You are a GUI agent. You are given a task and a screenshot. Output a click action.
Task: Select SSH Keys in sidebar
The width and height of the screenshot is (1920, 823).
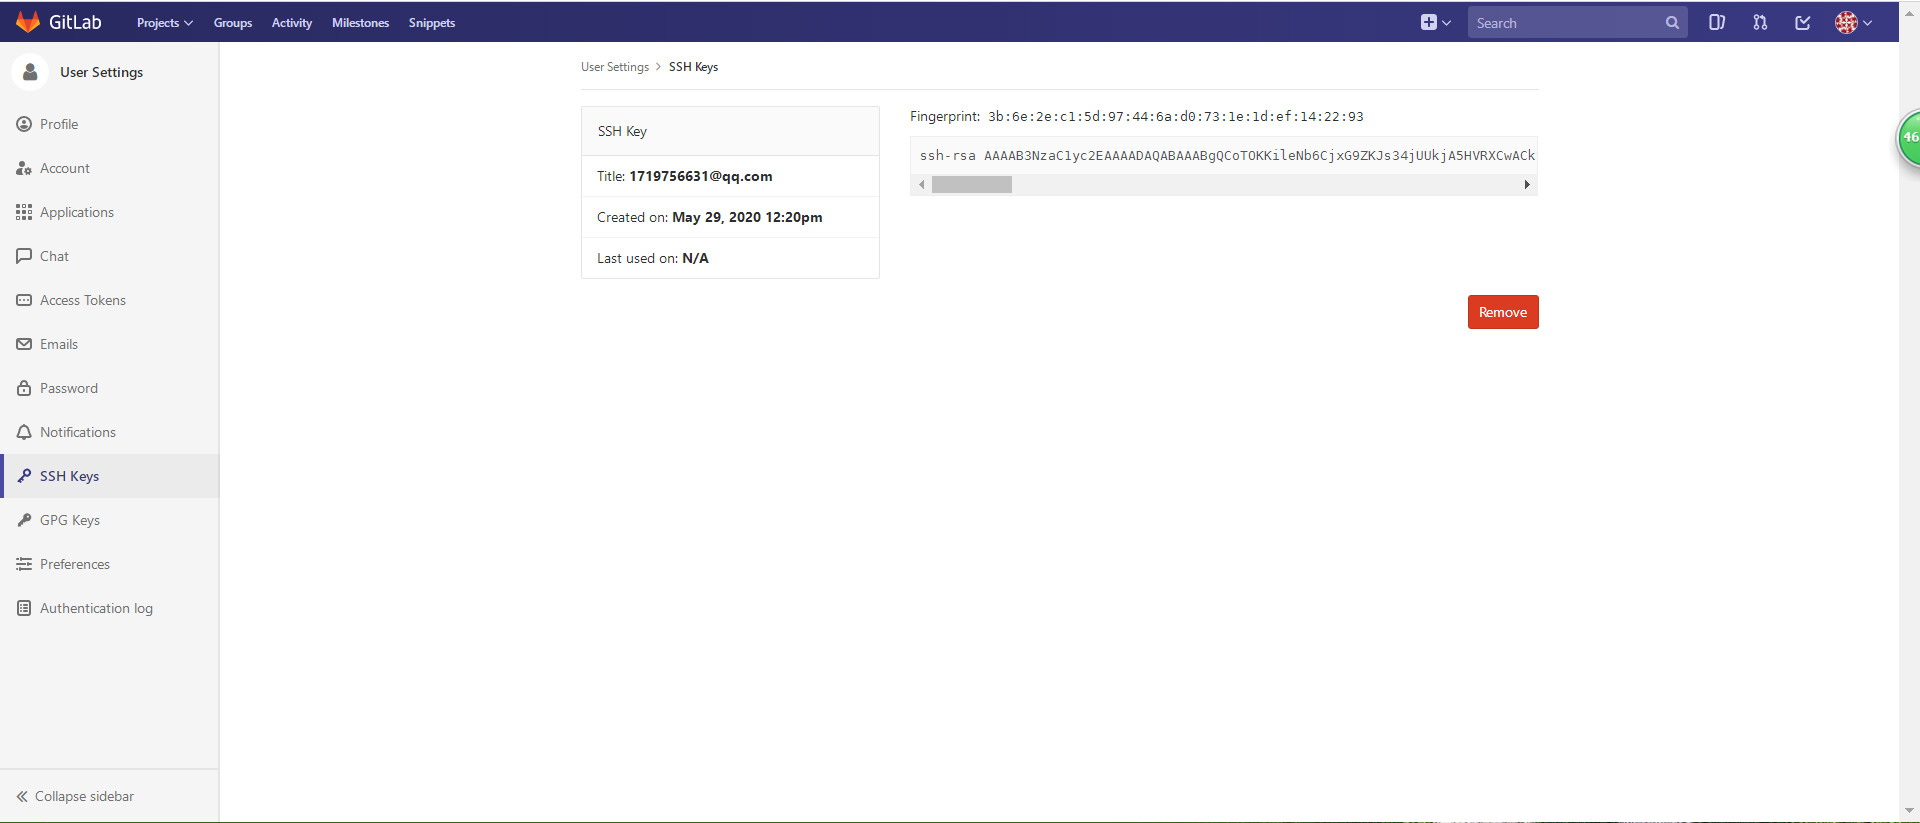69,476
